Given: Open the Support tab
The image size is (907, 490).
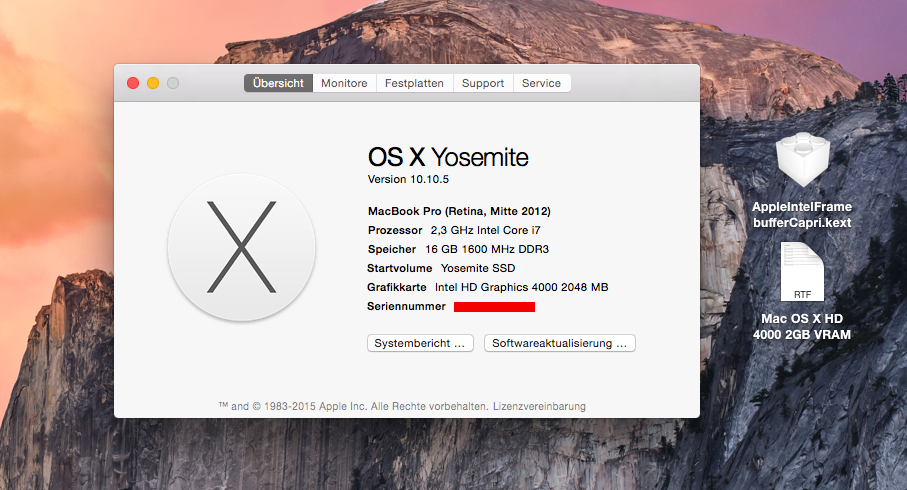Looking at the screenshot, I should coord(483,83).
